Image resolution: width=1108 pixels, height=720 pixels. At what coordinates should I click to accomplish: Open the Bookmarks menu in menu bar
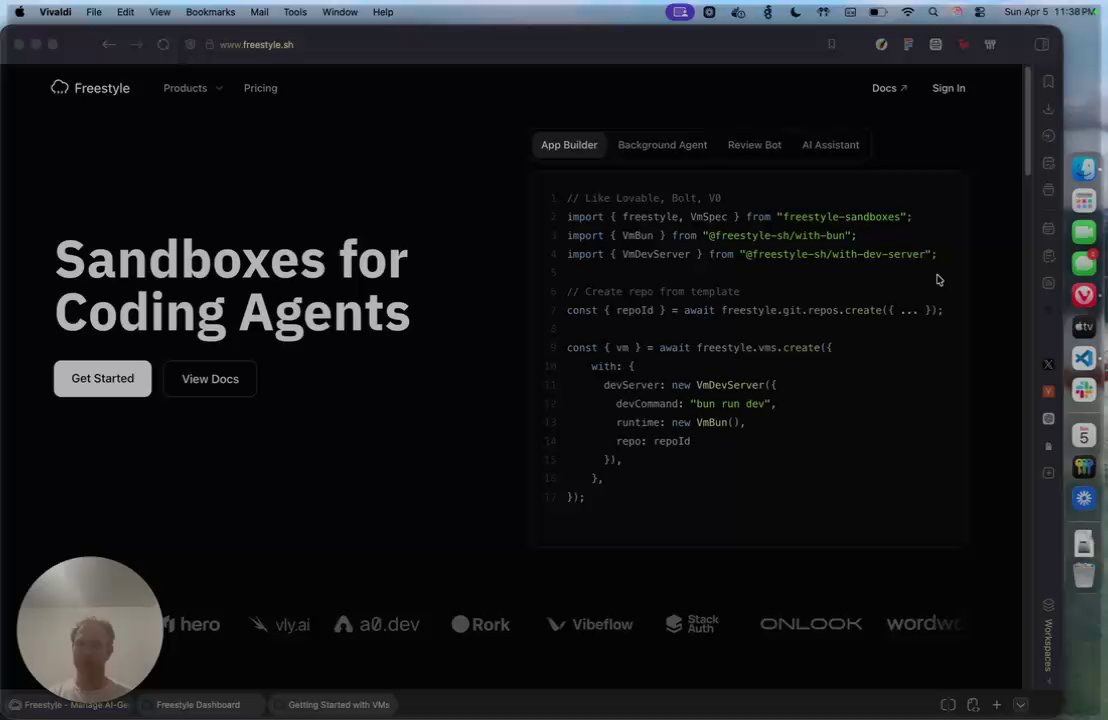(x=210, y=12)
